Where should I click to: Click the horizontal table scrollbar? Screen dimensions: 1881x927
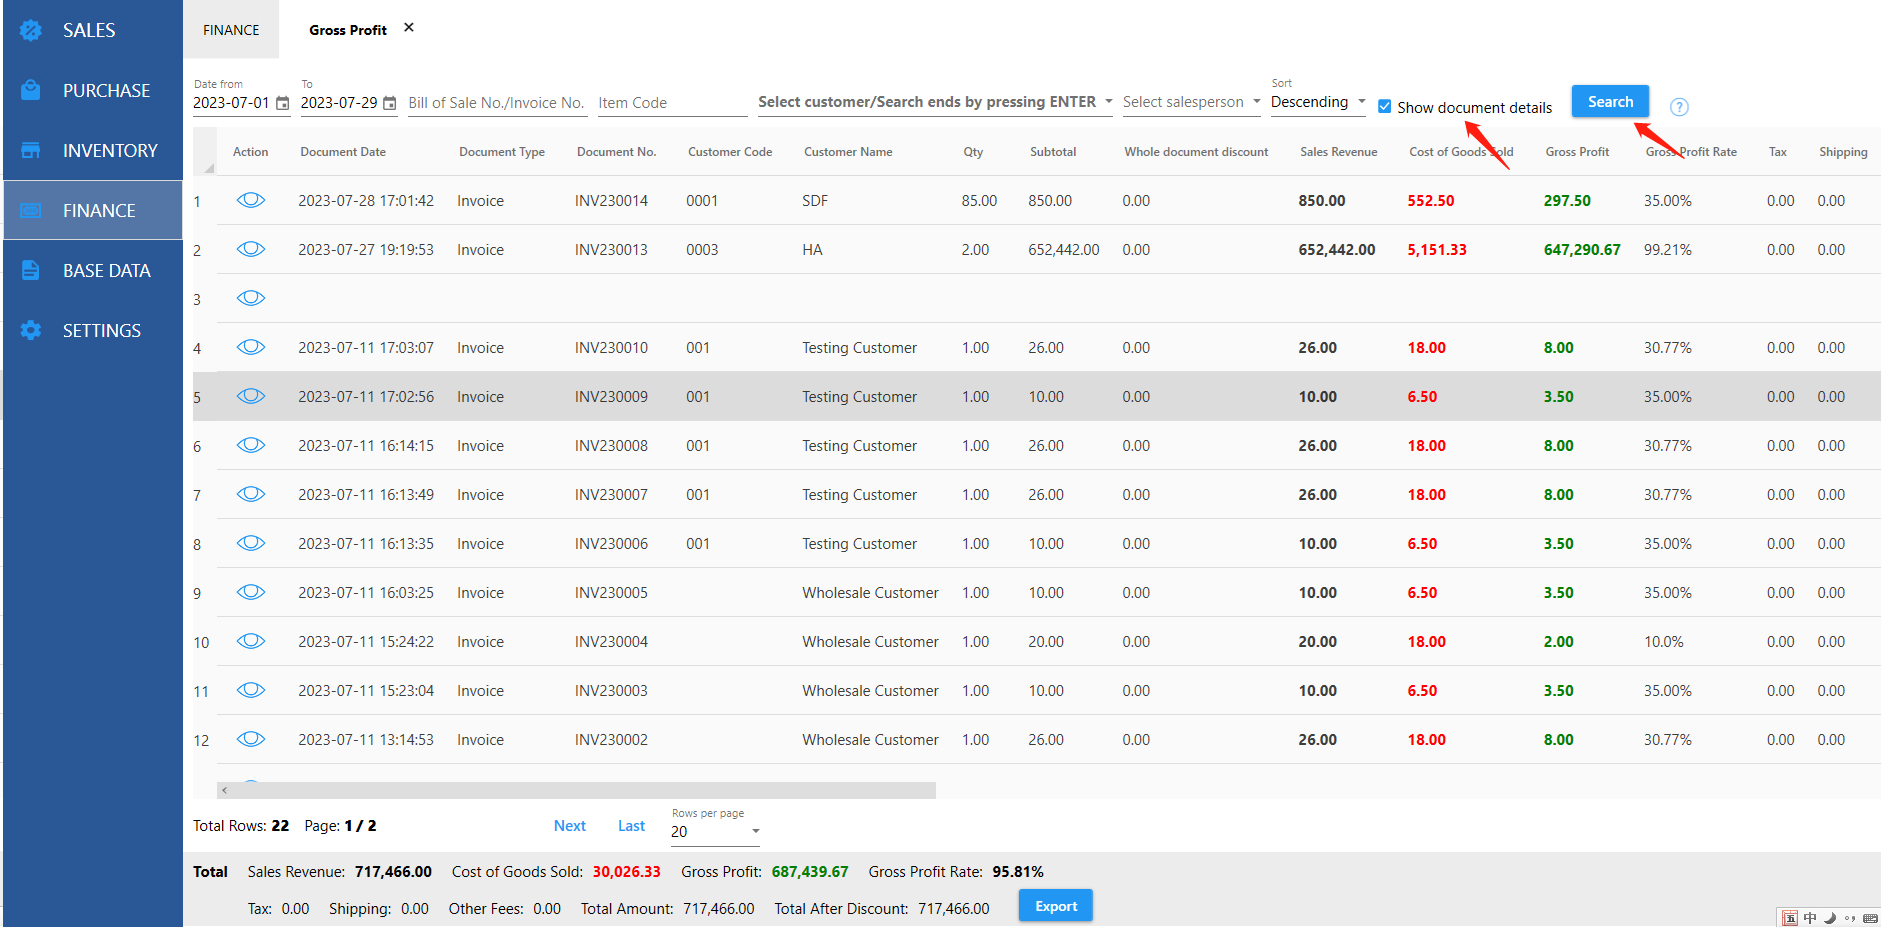coord(576,790)
